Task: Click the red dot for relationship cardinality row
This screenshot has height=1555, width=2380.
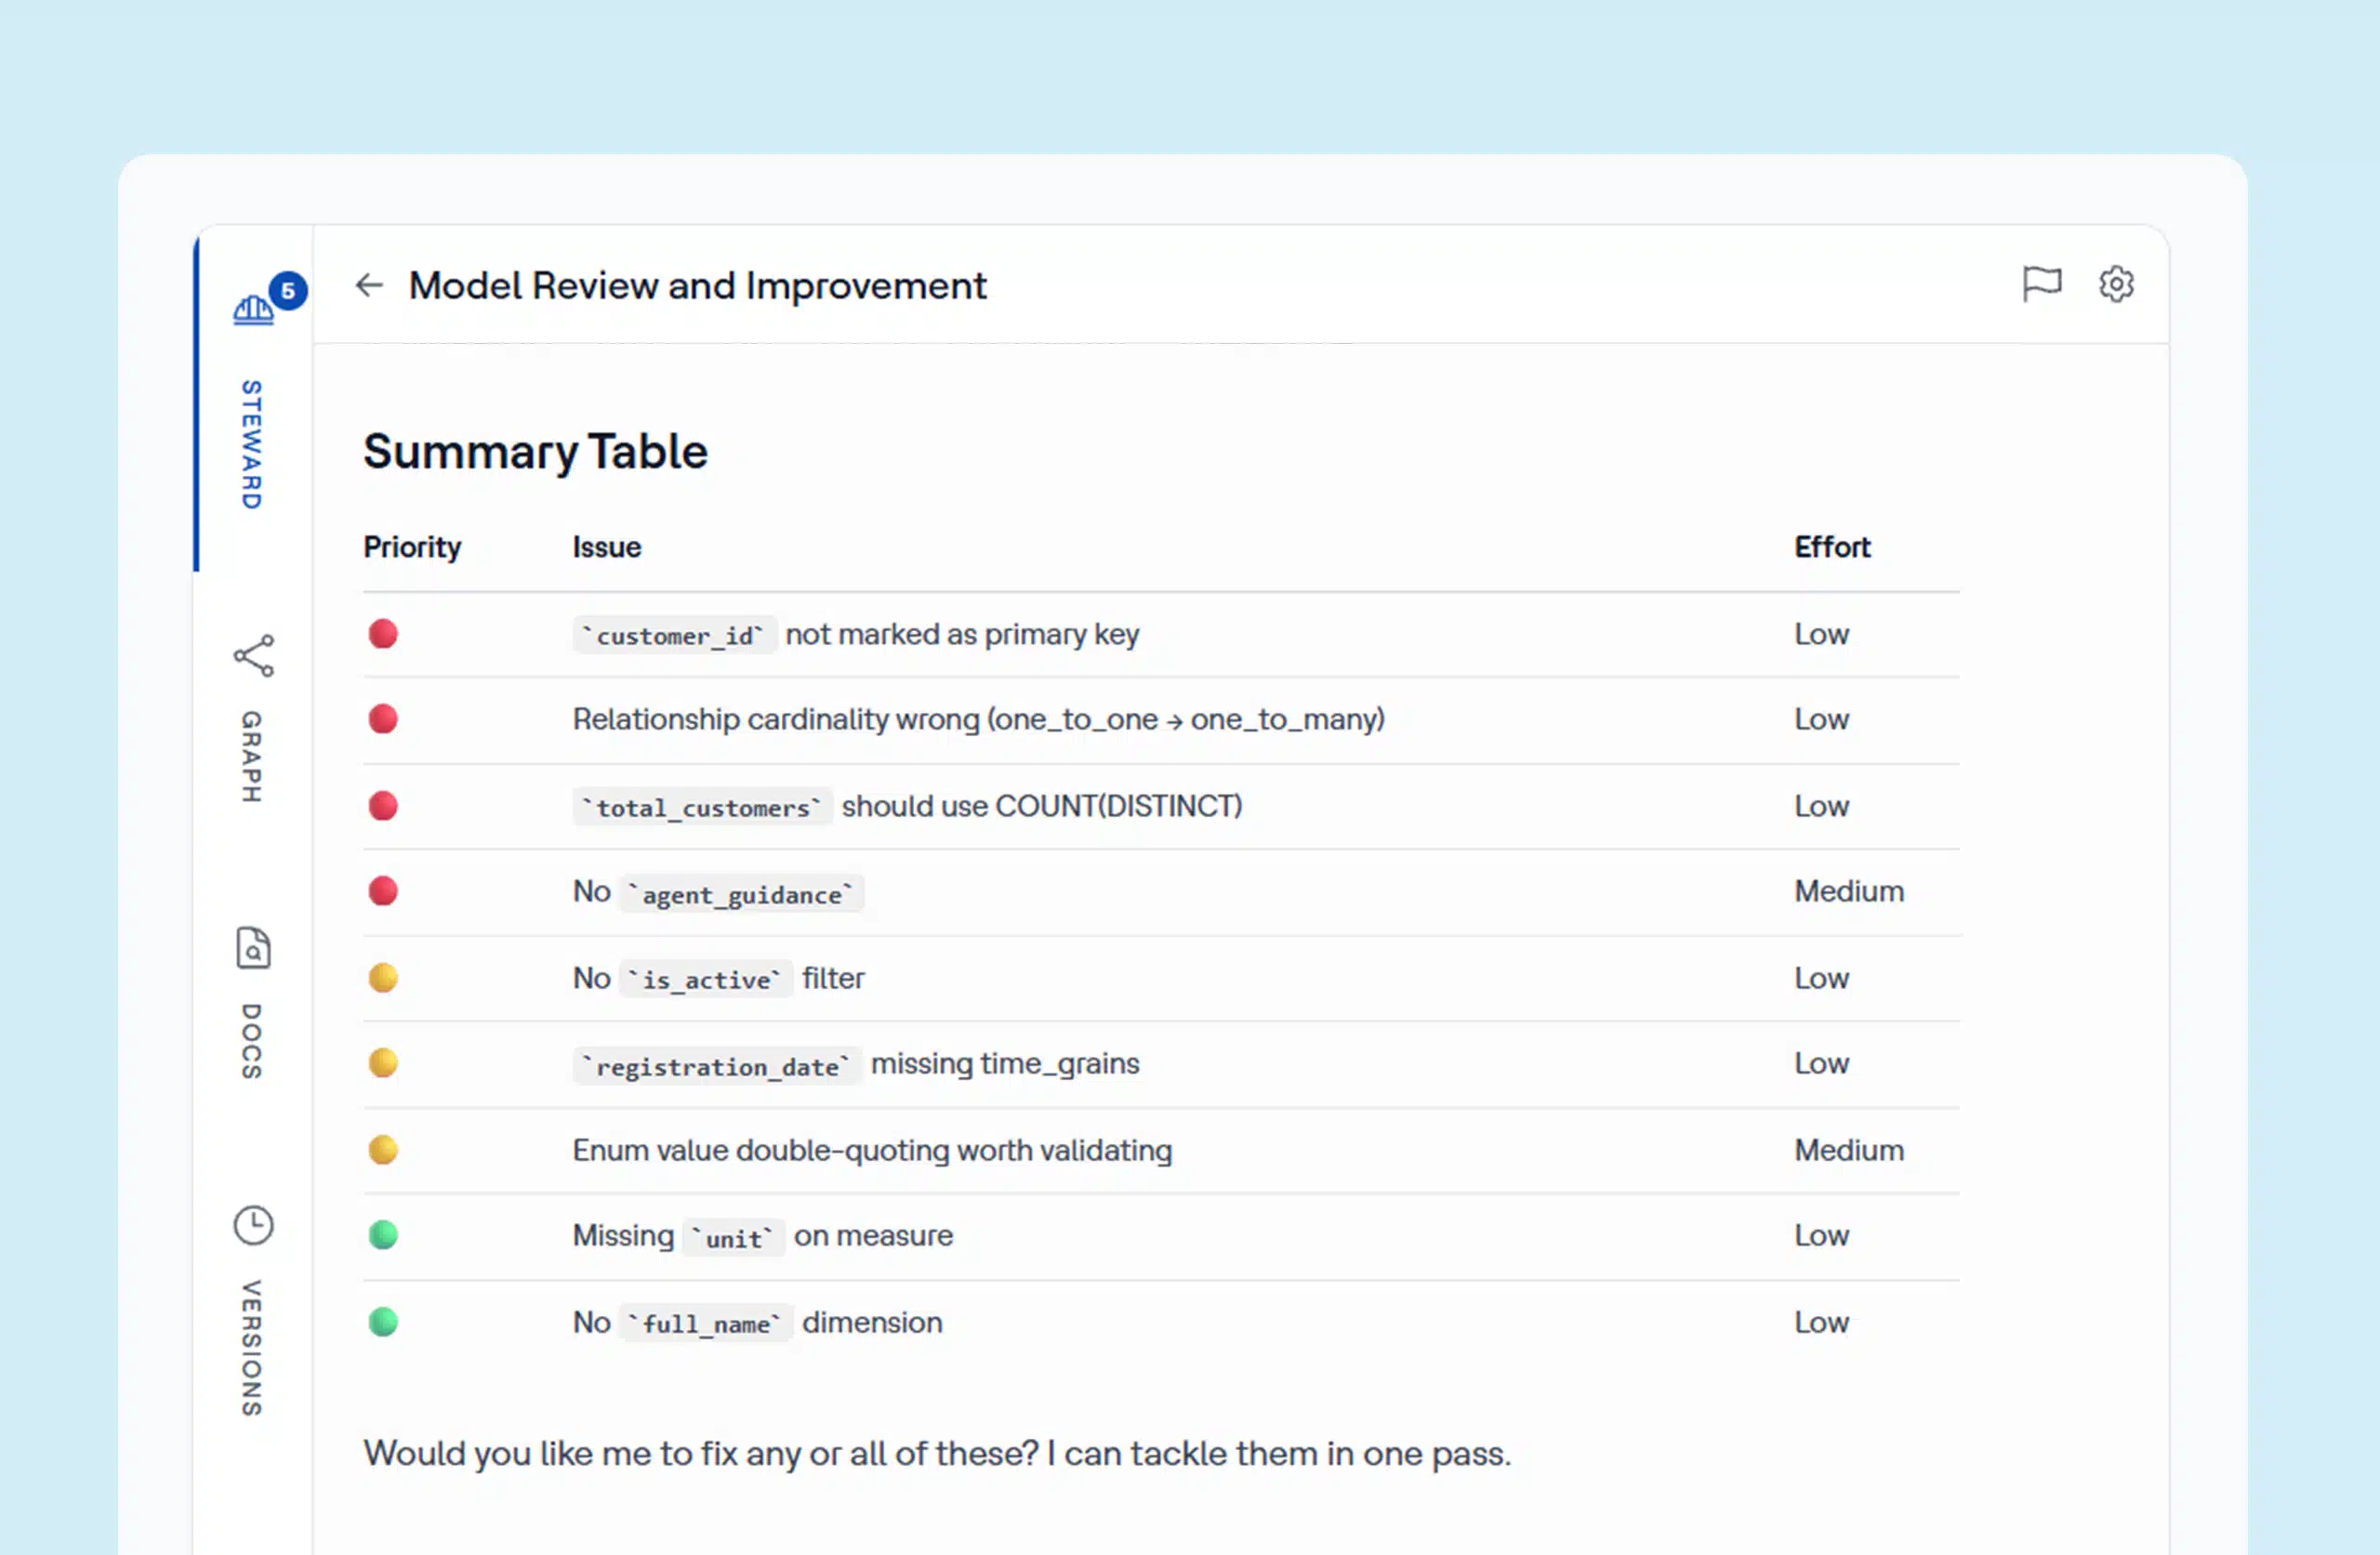Action: [x=383, y=719]
